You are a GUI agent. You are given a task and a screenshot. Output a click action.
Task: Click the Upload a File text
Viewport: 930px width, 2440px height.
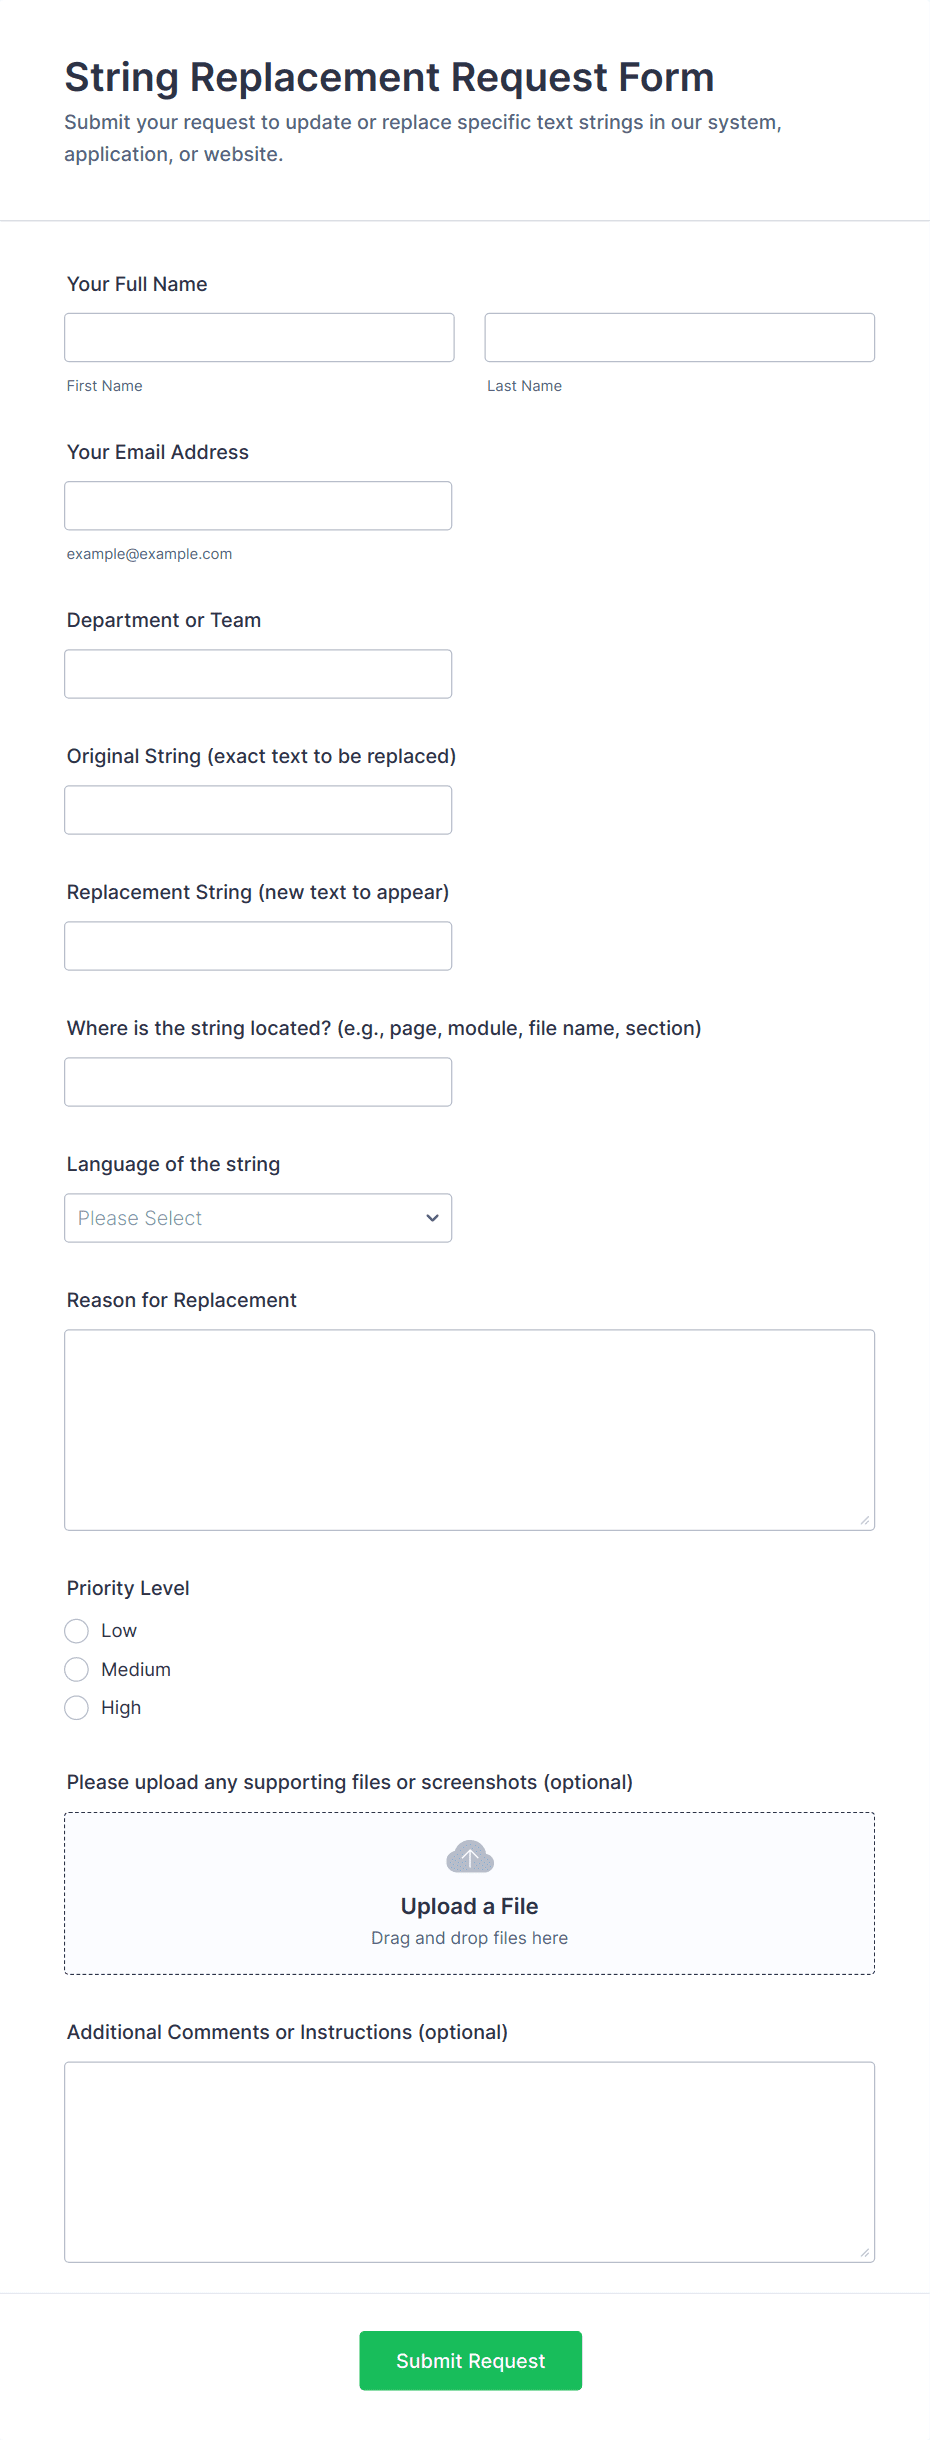click(x=469, y=1906)
